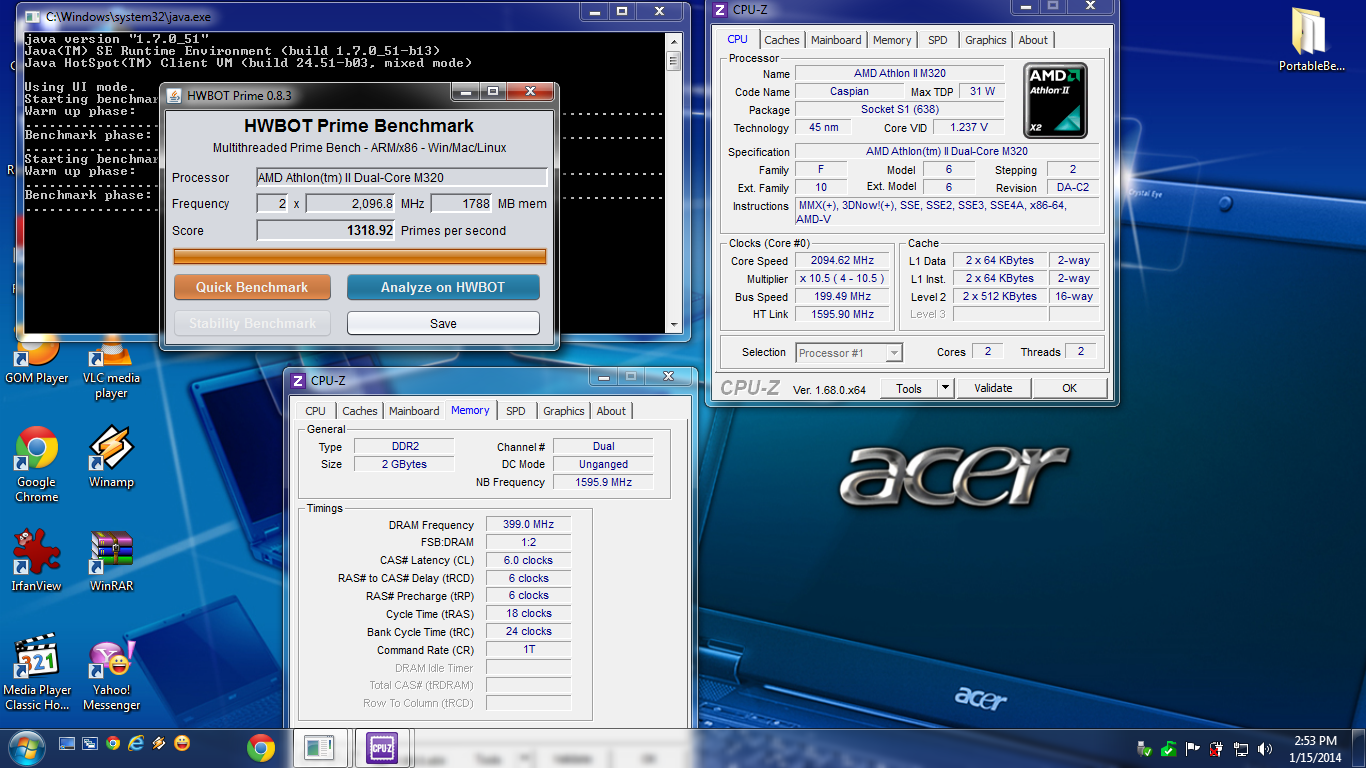1366x768 pixels.
Task: Select Caches tab in Memory CPU-Z window
Action: tap(360, 411)
